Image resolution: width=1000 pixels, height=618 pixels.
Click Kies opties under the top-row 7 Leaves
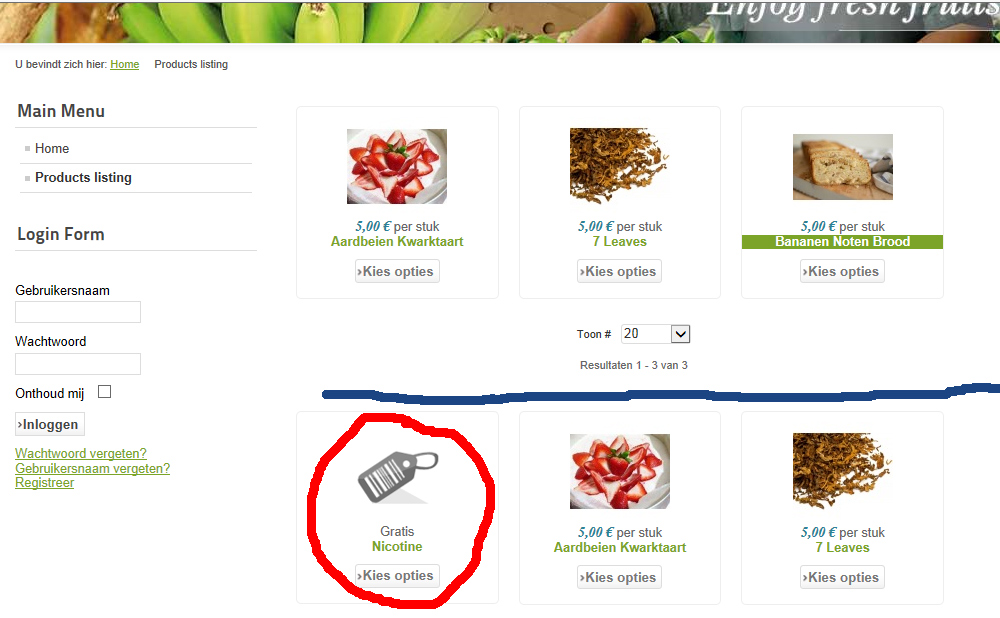pos(619,271)
